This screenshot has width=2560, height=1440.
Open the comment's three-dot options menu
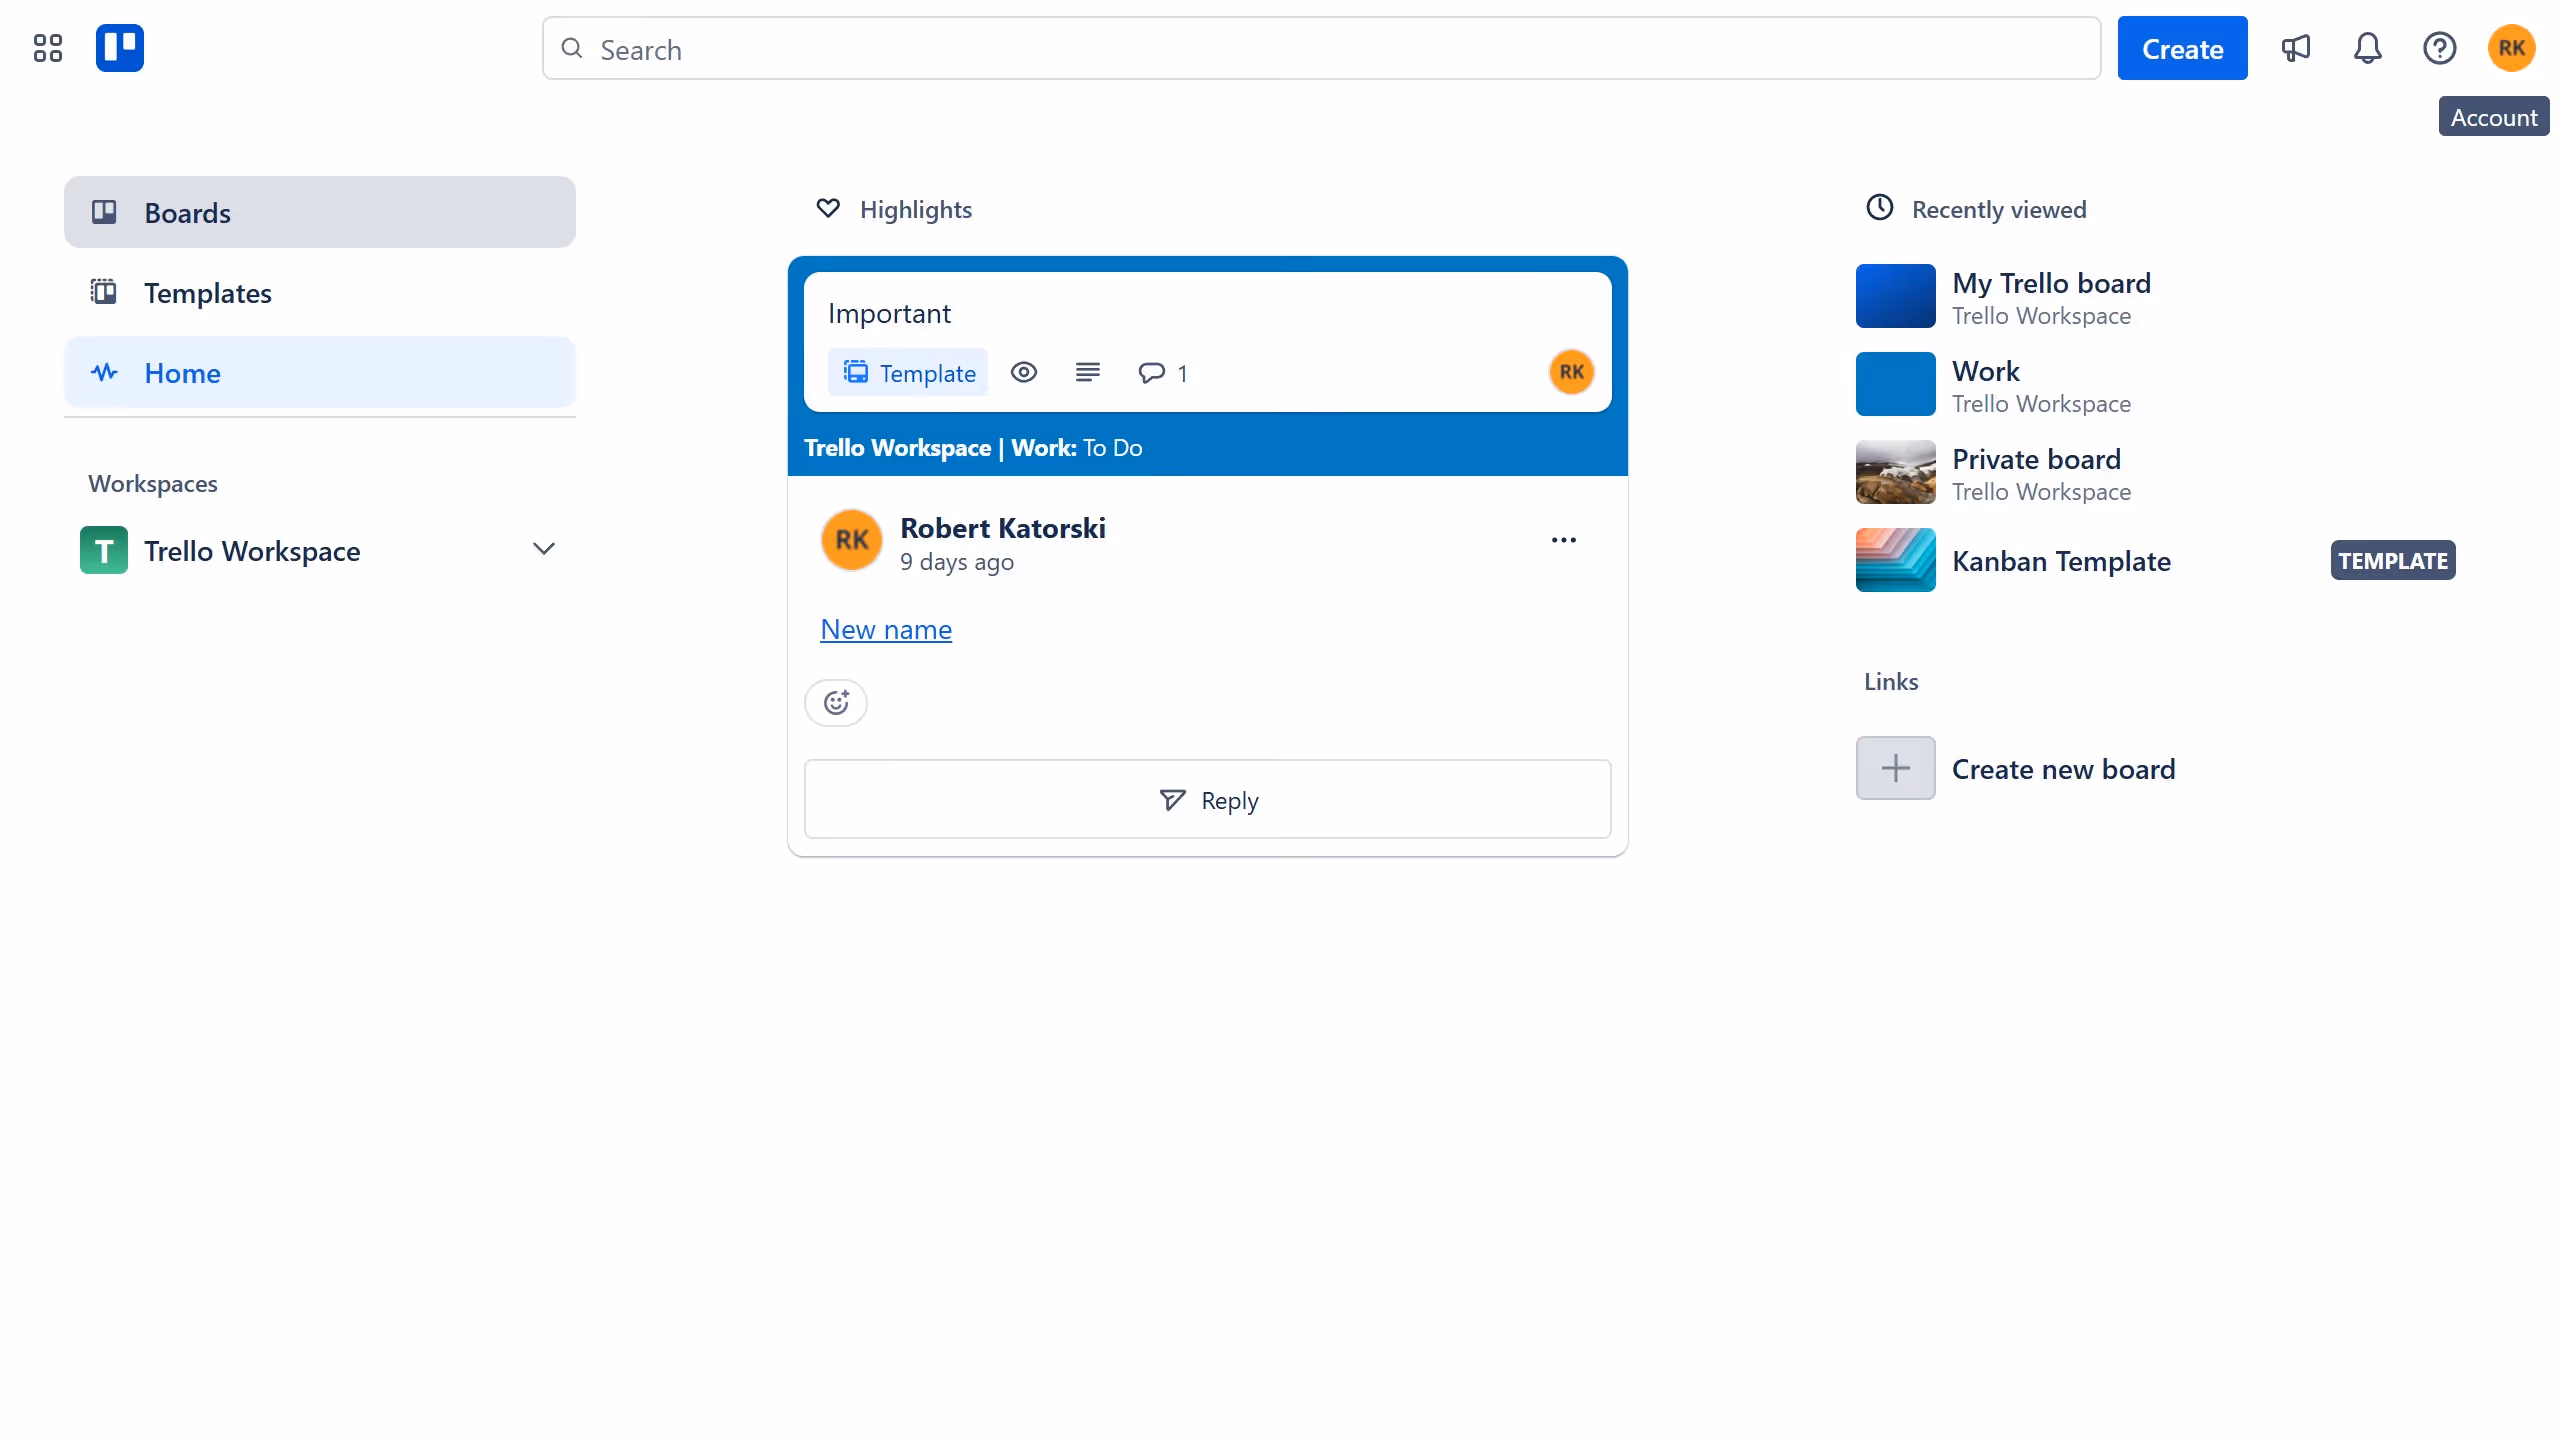(1564, 540)
